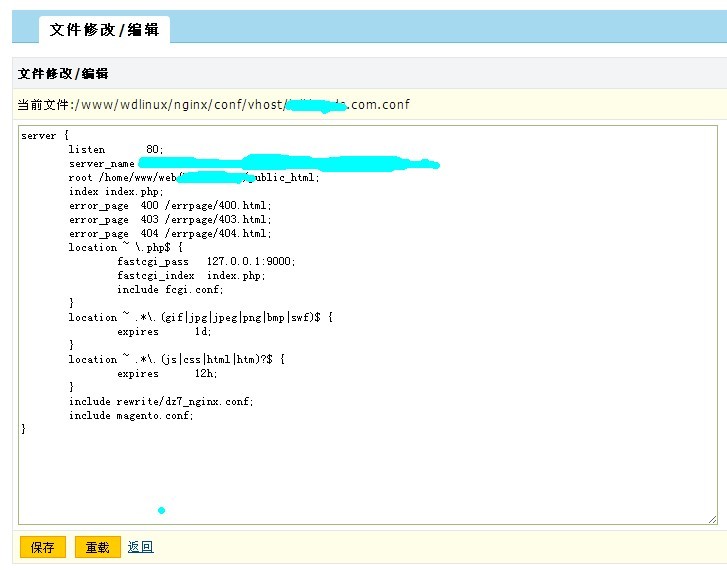Click the 'include fcgi.conf;' line
Viewport: 727px width, 570px height.
[x=169, y=289]
